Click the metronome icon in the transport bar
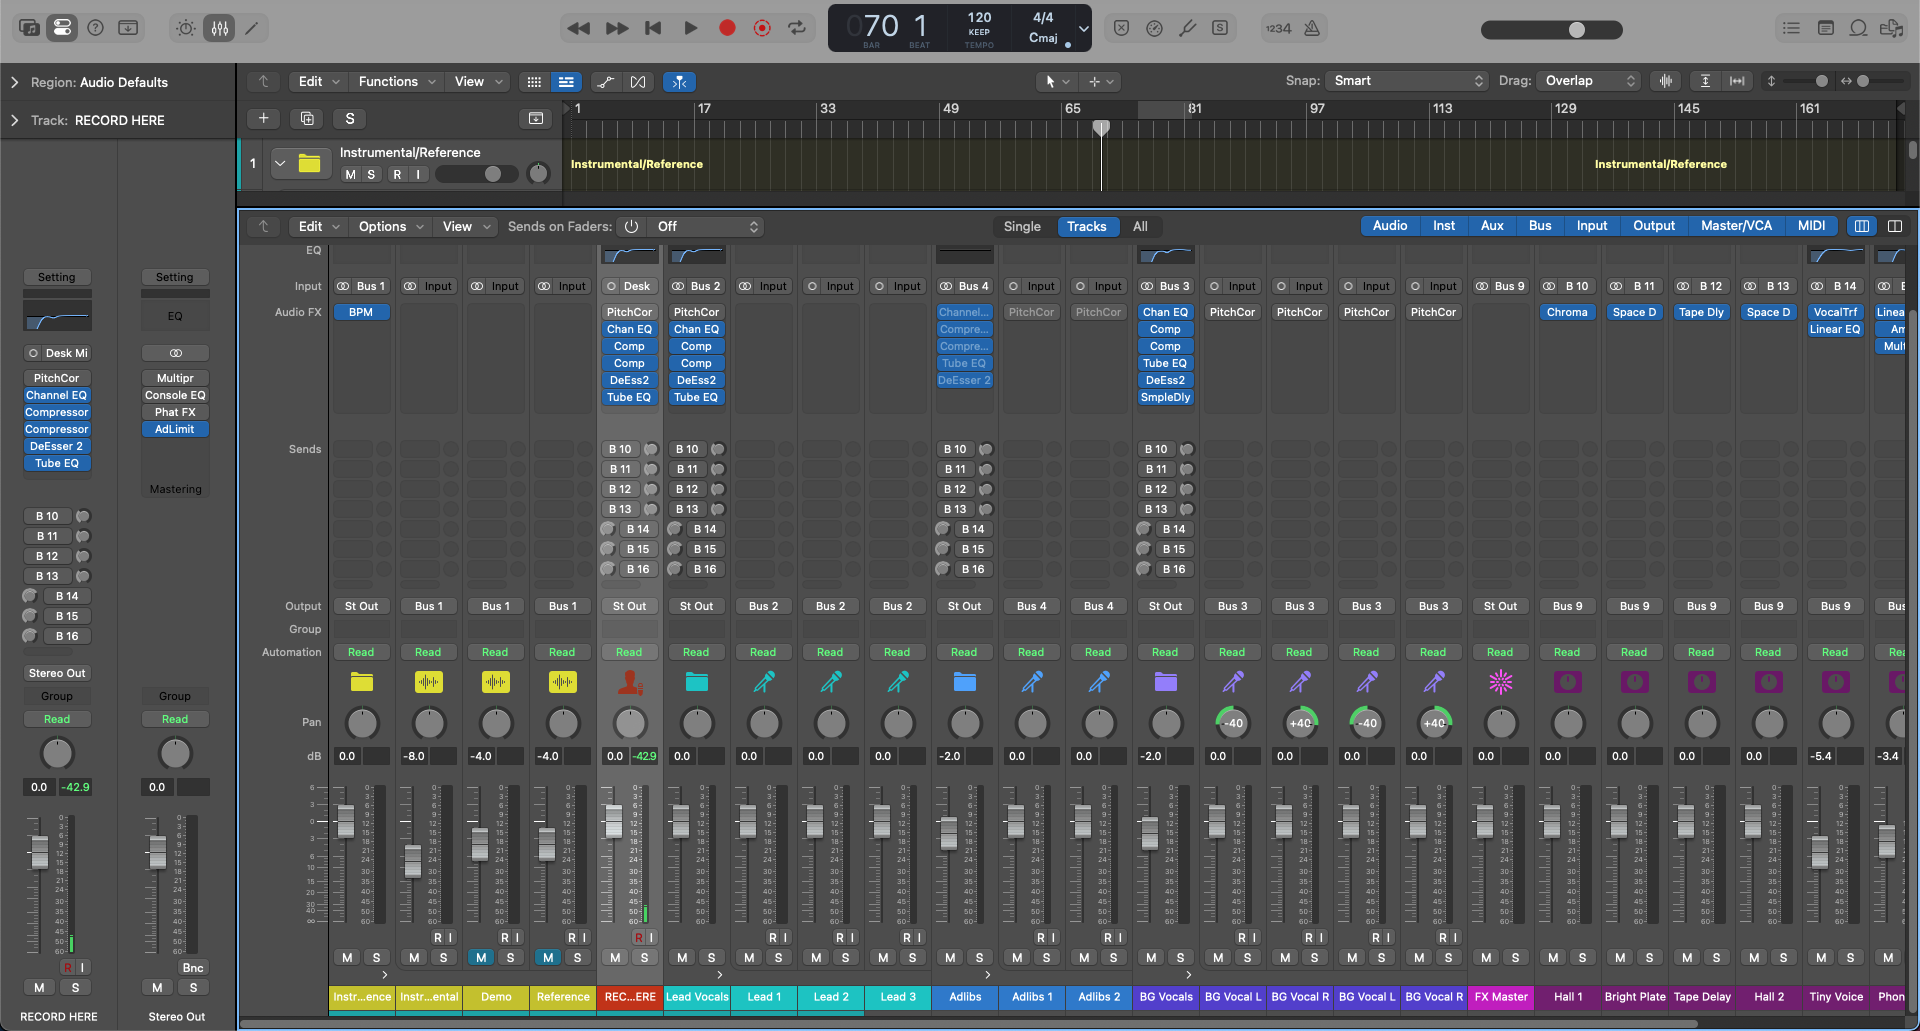 tap(1313, 28)
